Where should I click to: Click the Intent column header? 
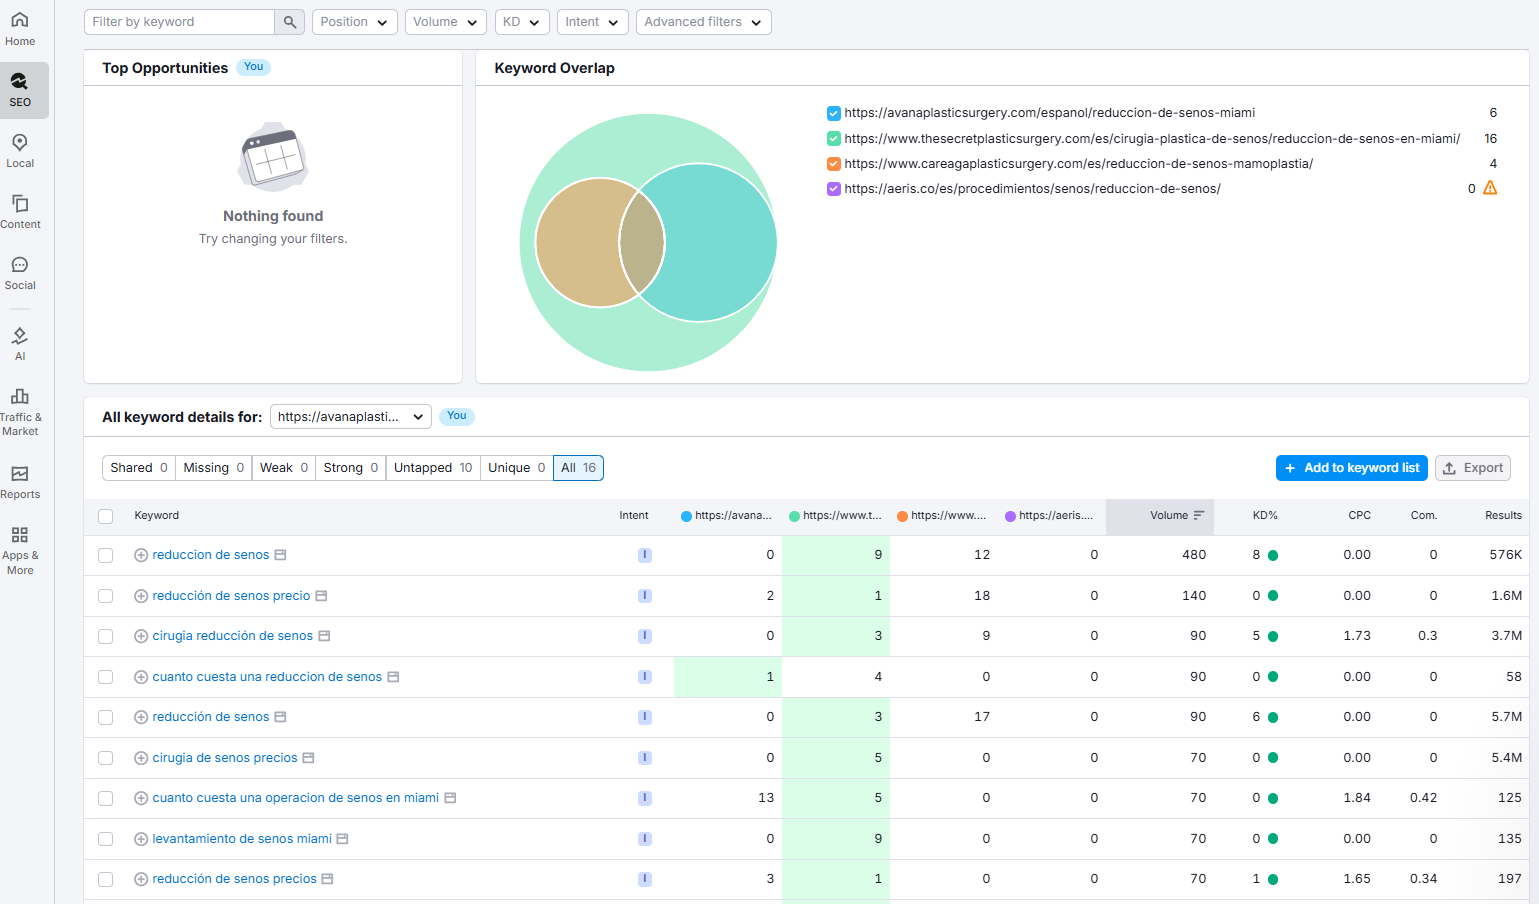click(x=634, y=516)
